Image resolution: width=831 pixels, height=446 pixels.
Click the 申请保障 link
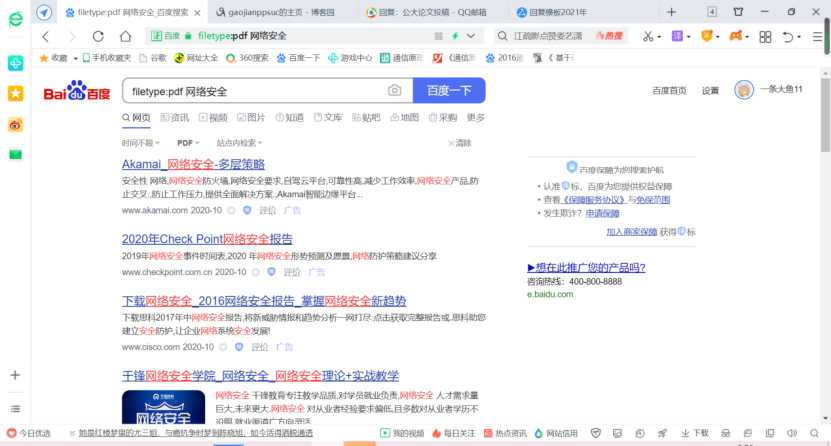pyautogui.click(x=602, y=213)
